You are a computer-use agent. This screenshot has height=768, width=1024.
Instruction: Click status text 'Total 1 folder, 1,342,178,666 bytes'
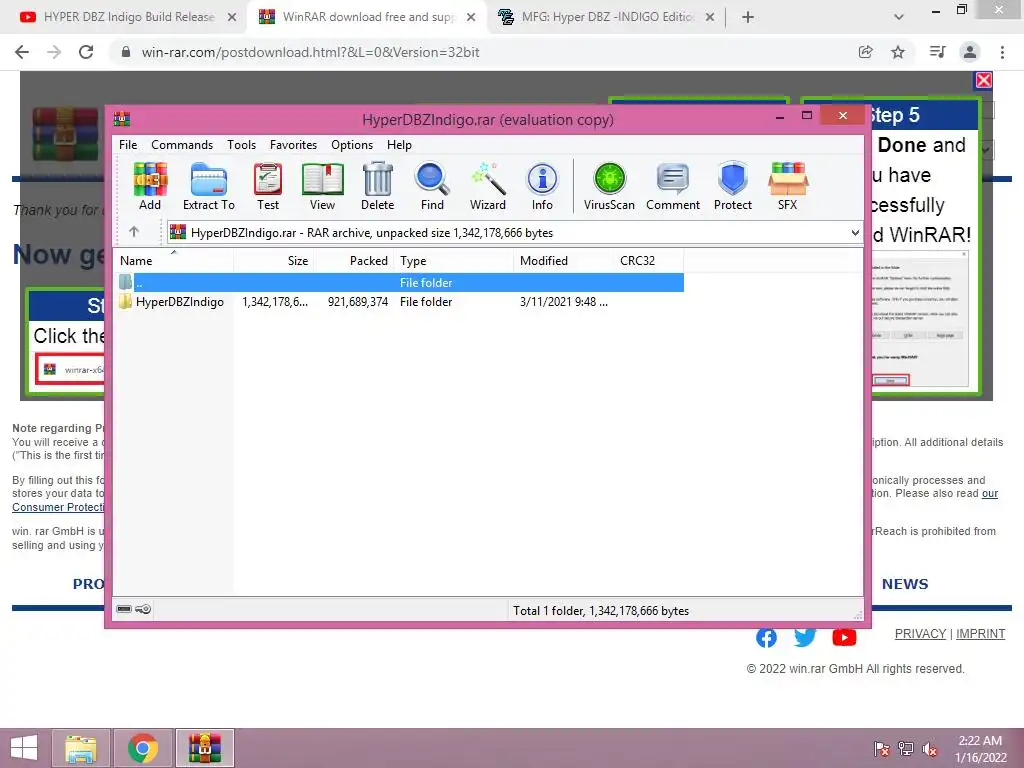tap(601, 611)
